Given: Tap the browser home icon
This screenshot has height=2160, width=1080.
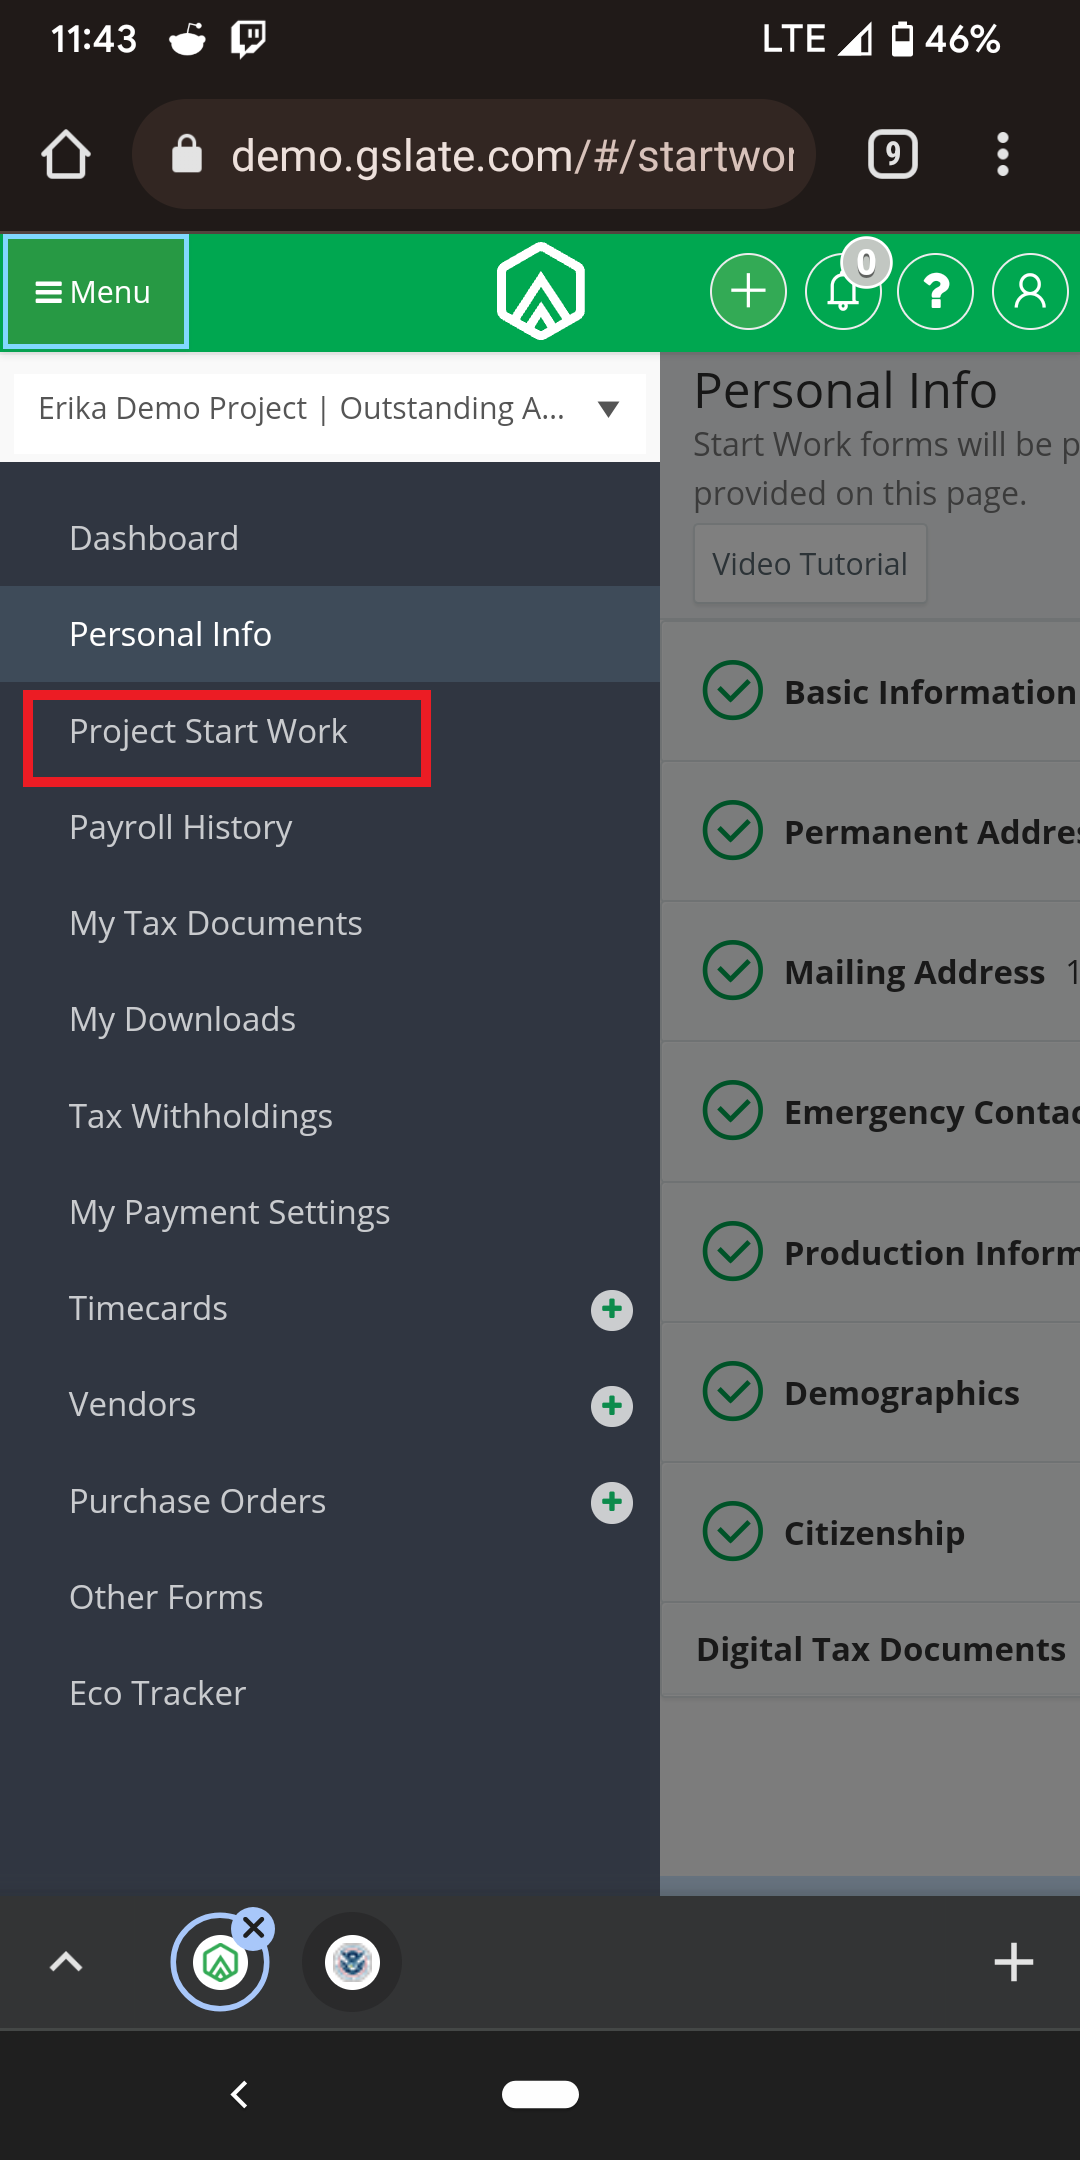Looking at the screenshot, I should pos(66,155).
